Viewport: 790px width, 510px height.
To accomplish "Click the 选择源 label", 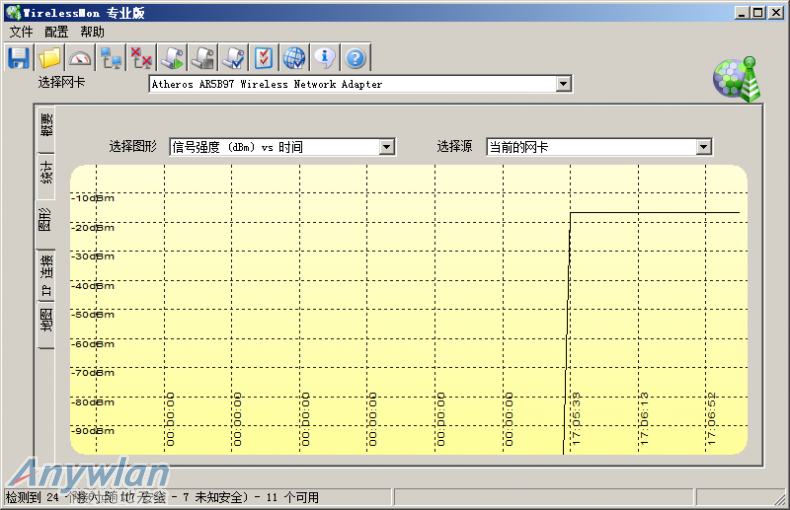I will [454, 147].
